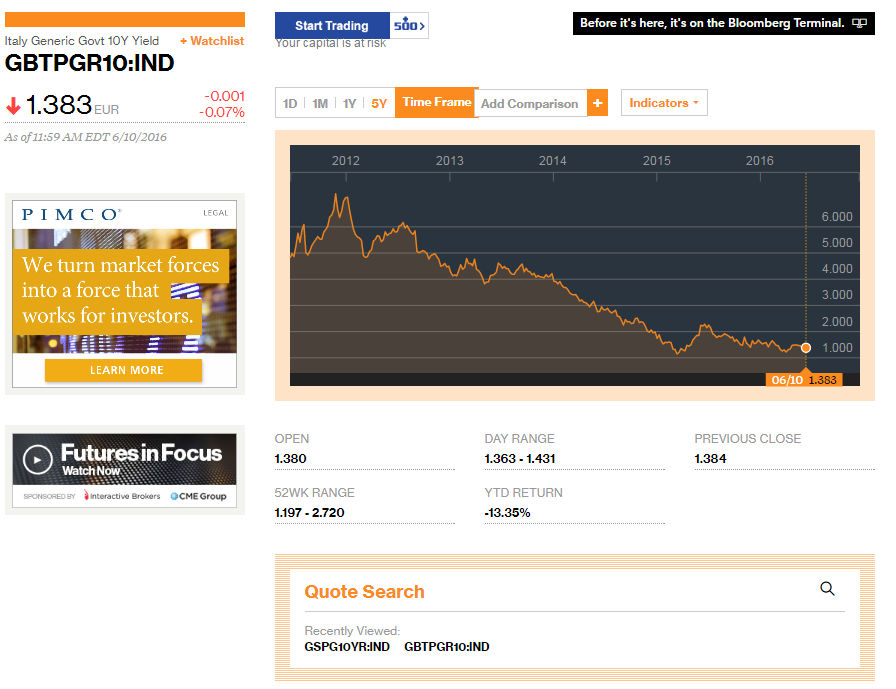Image resolution: width=896 pixels, height=689 pixels.
Task: Click the Add Comparison input field
Action: point(530,103)
